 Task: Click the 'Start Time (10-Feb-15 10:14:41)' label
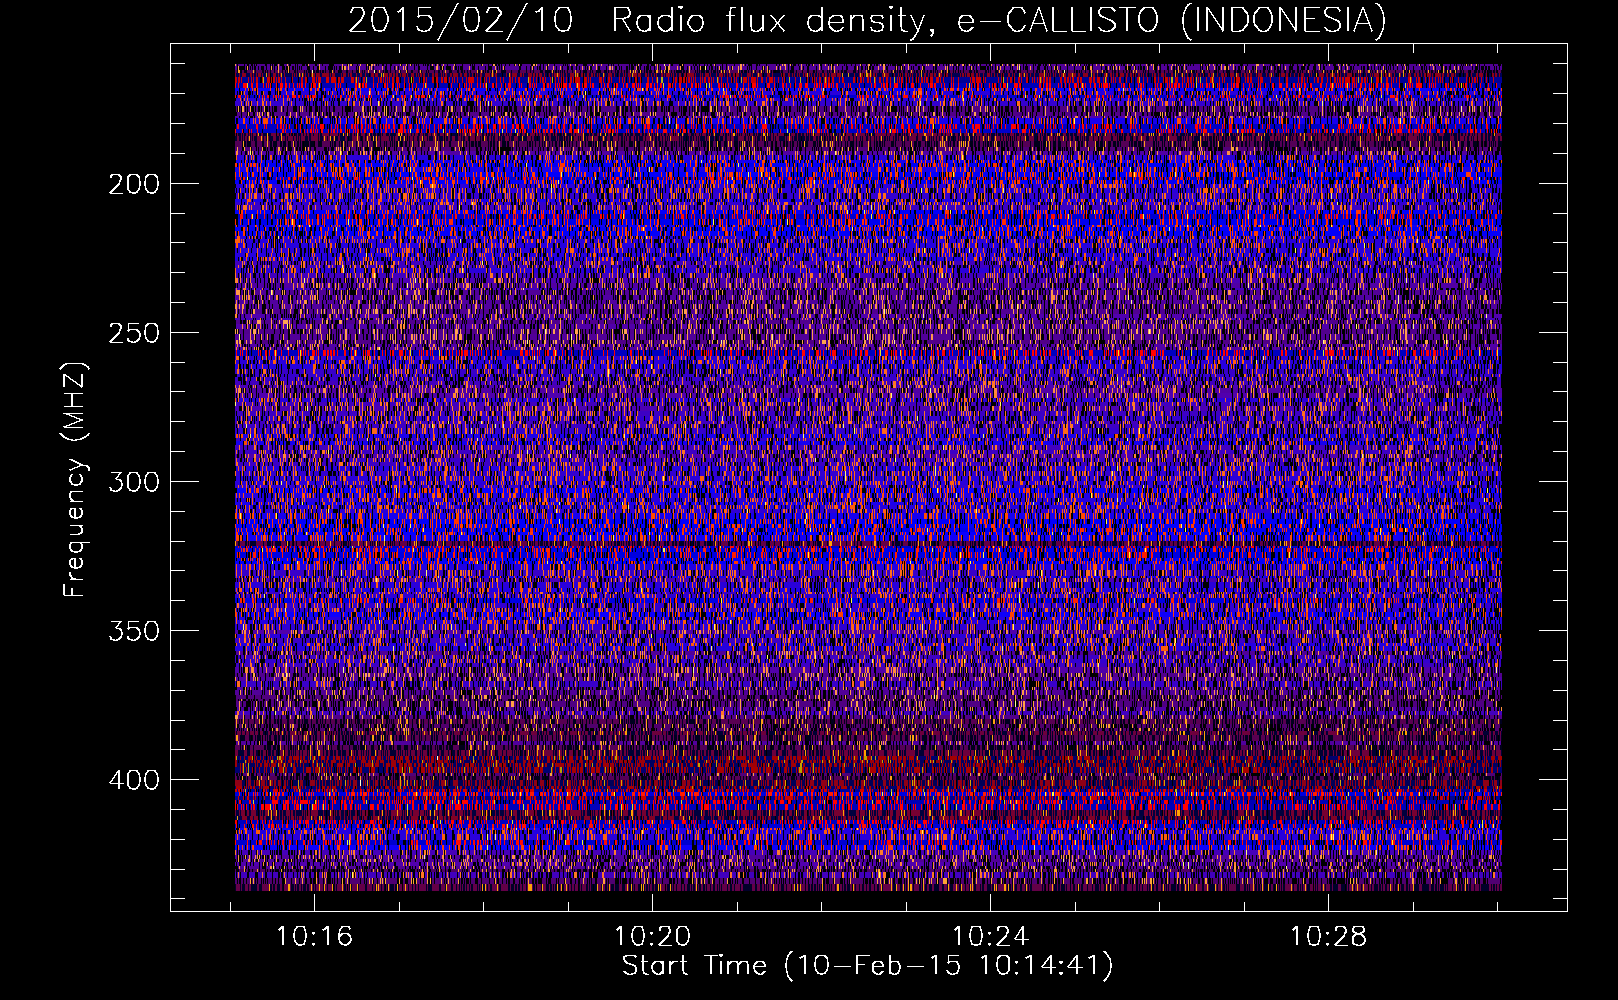[867, 966]
